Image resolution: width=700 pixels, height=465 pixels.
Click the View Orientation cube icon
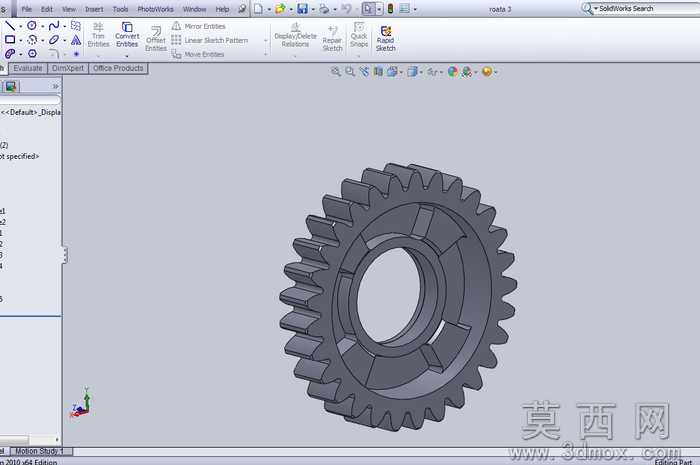click(392, 71)
